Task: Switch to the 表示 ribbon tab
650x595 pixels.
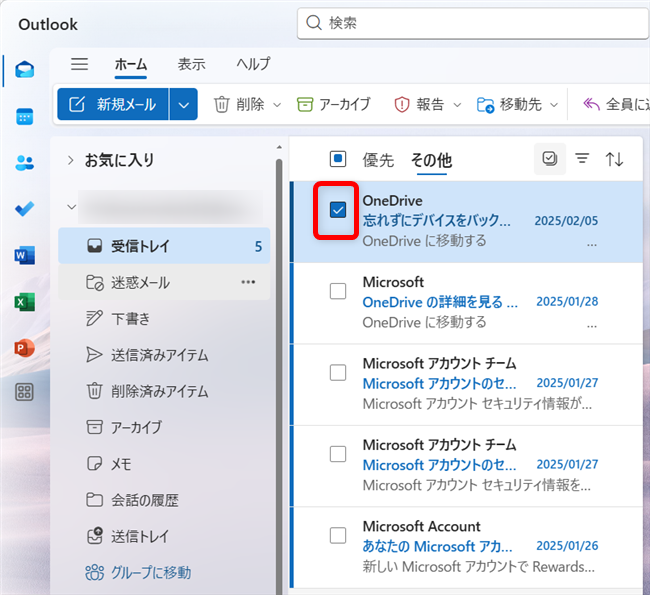Action: 191,64
